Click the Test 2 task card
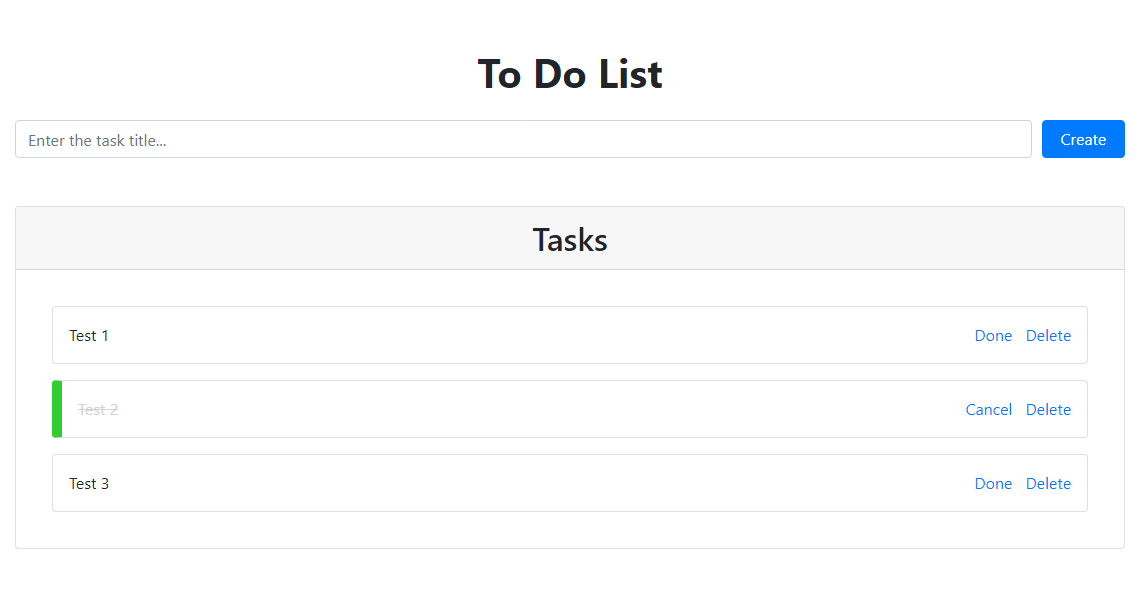Image resolution: width=1140 pixels, height=597 pixels. pos(500,409)
